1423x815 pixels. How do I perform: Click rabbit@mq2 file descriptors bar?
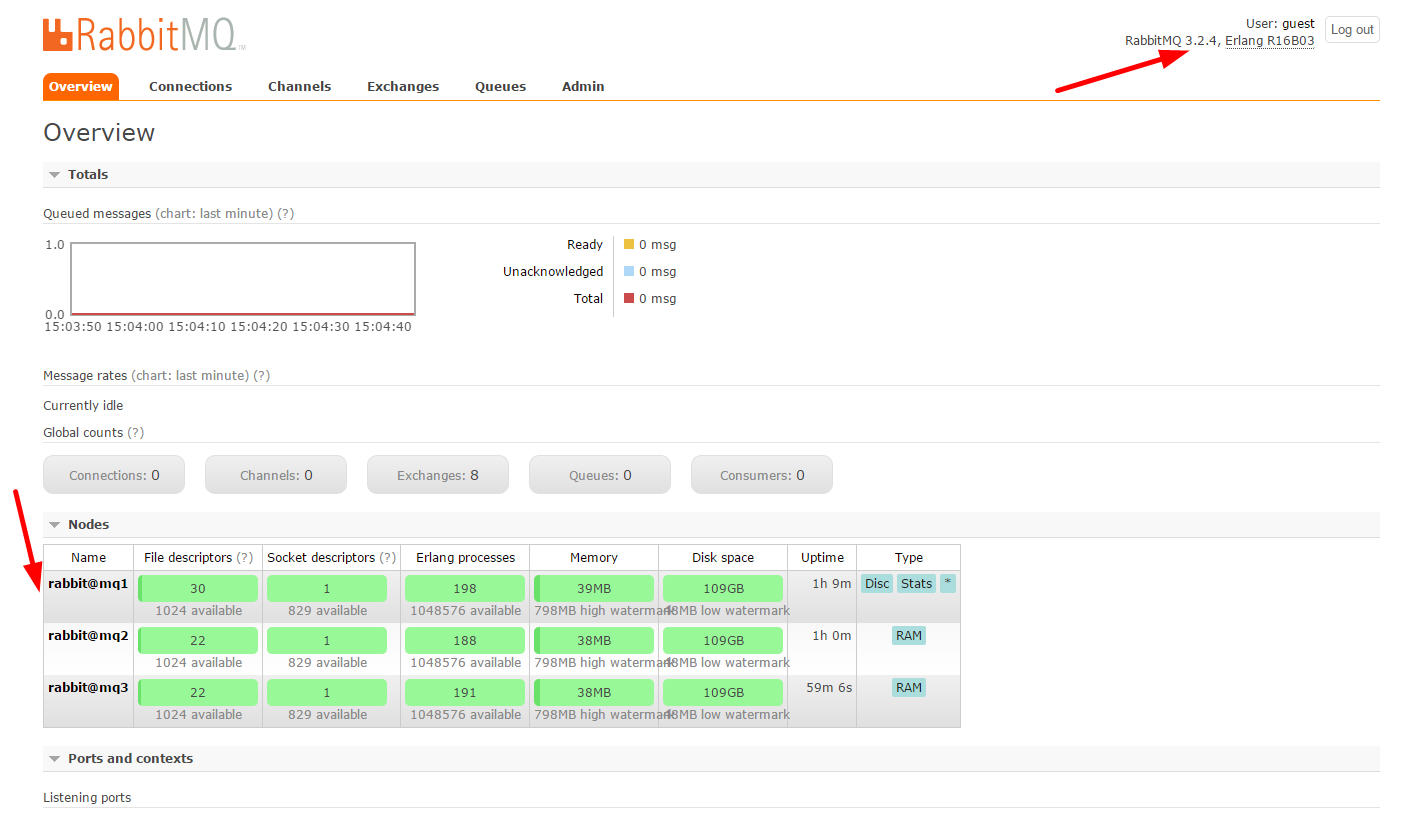(x=198, y=640)
